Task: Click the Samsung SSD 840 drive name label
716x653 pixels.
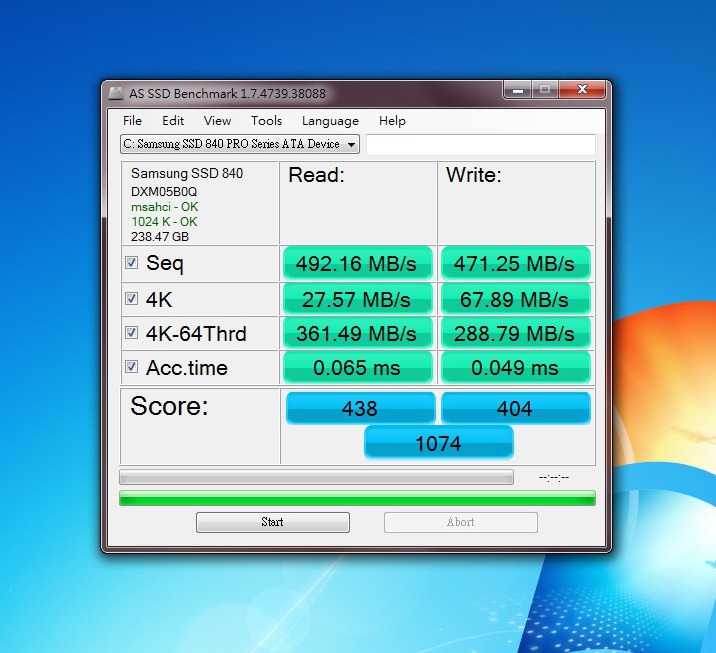Action: click(187, 174)
